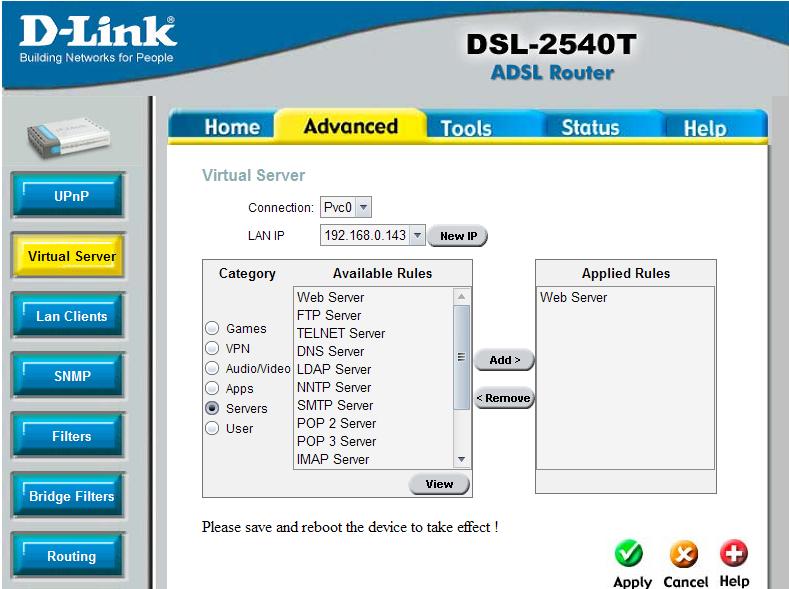Select FTP Server in Available Rules
789x589 pixels.
[x=329, y=315]
